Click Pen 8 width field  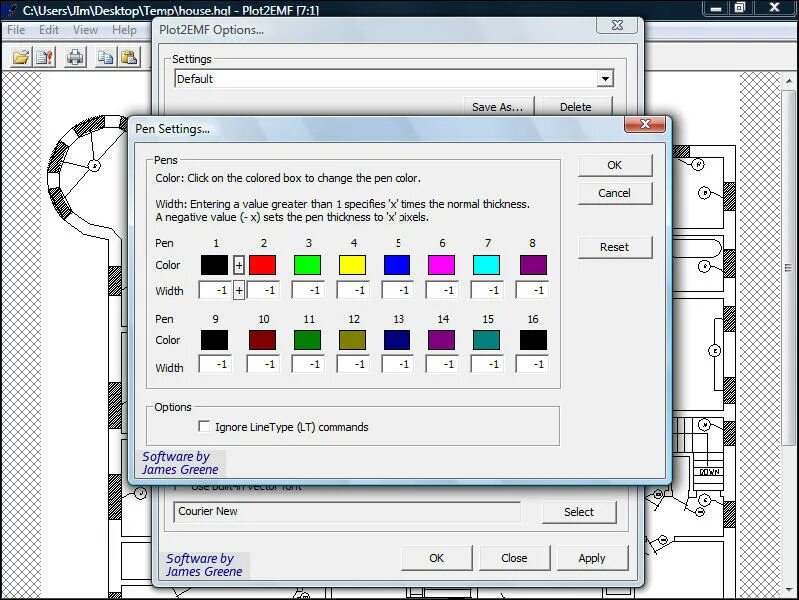point(533,290)
